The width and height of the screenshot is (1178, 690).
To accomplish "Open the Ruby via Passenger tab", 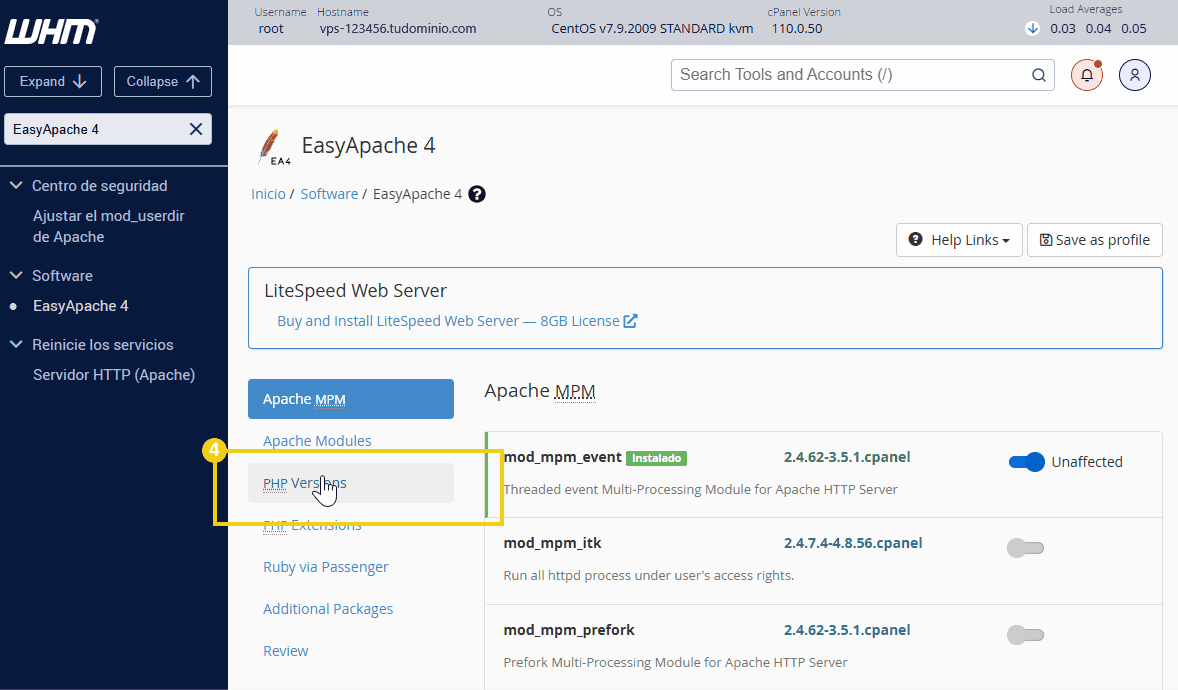I will [x=325, y=567].
